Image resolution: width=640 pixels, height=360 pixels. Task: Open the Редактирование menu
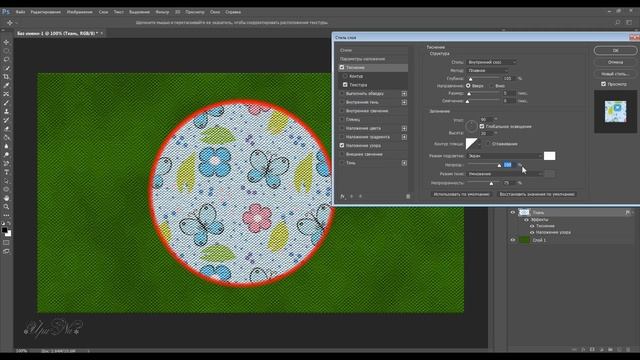[46, 12]
